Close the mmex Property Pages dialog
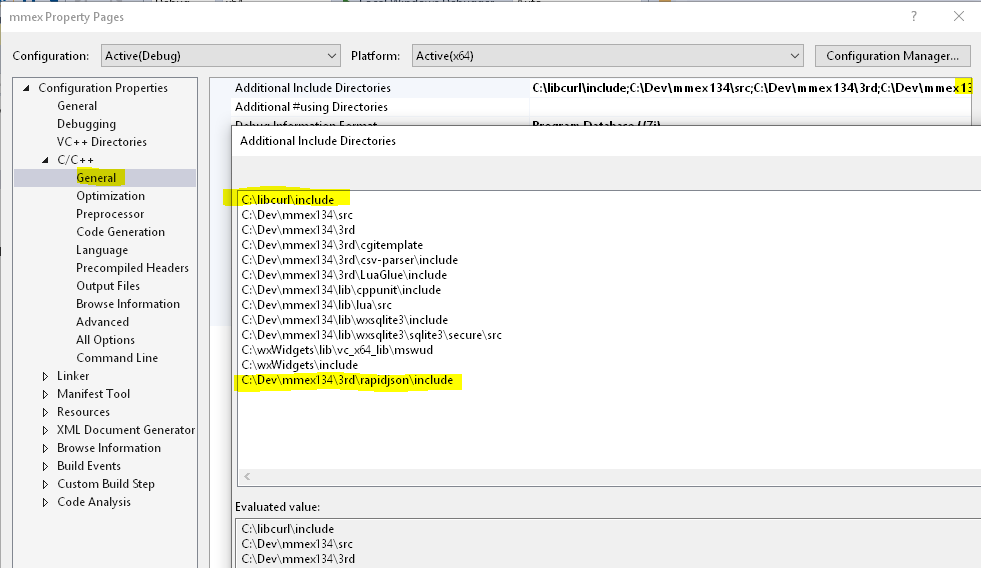Screen dimensions: 981x568 point(958,16)
